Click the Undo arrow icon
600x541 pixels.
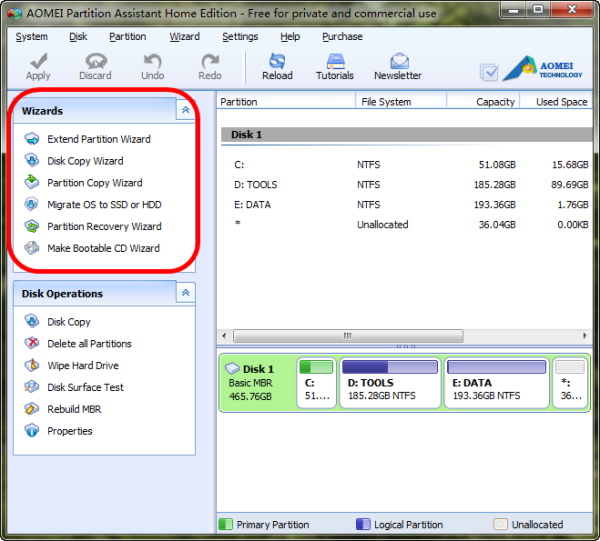153,61
